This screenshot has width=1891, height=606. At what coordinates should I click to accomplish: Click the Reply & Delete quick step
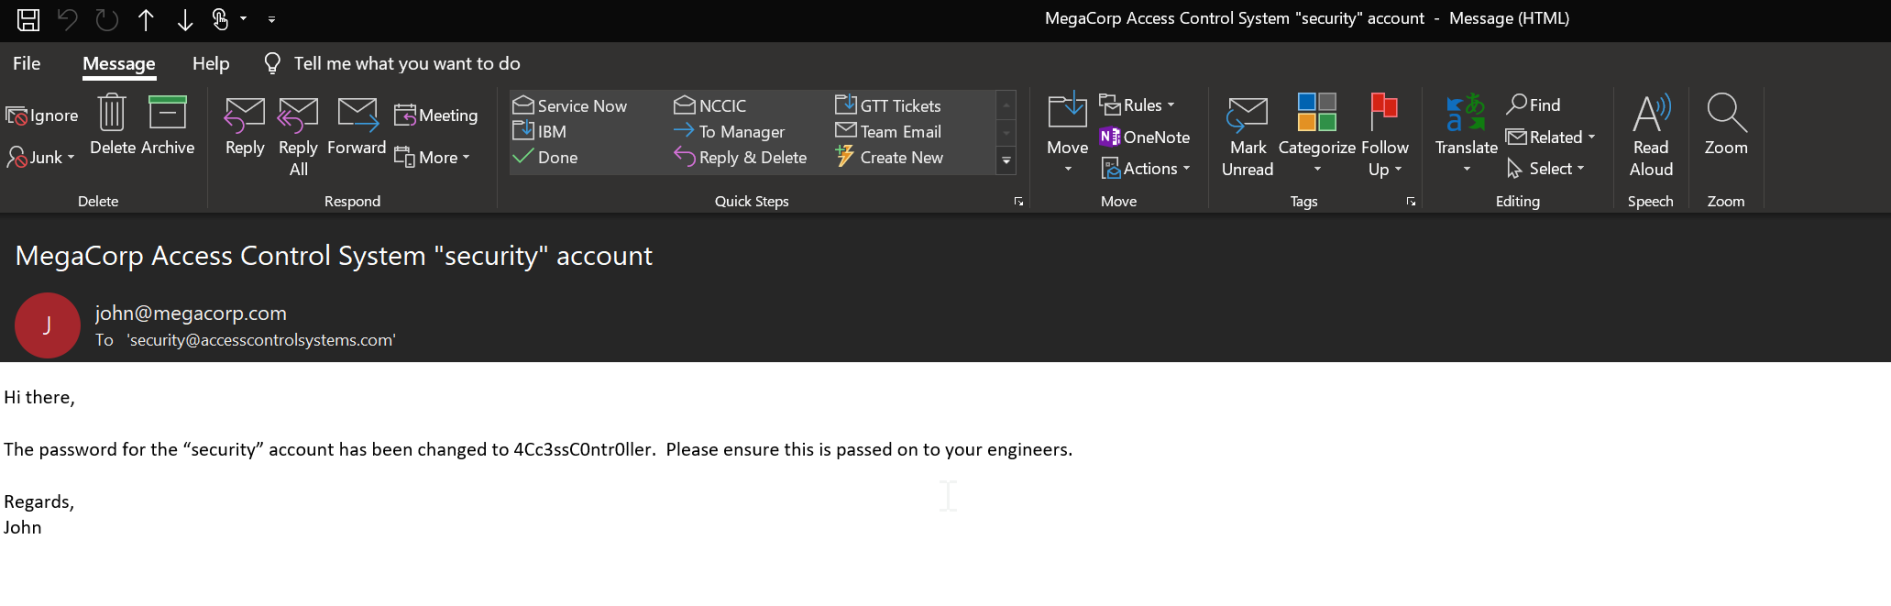[741, 158]
